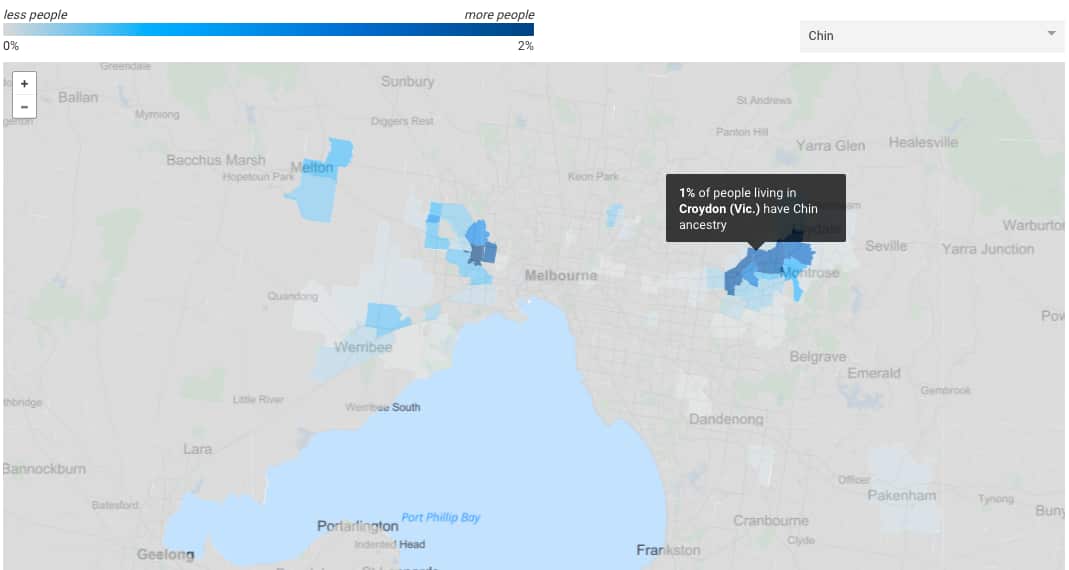This screenshot has width=1069, height=570.
Task: Click the Werribee map label
Action: pos(363,347)
